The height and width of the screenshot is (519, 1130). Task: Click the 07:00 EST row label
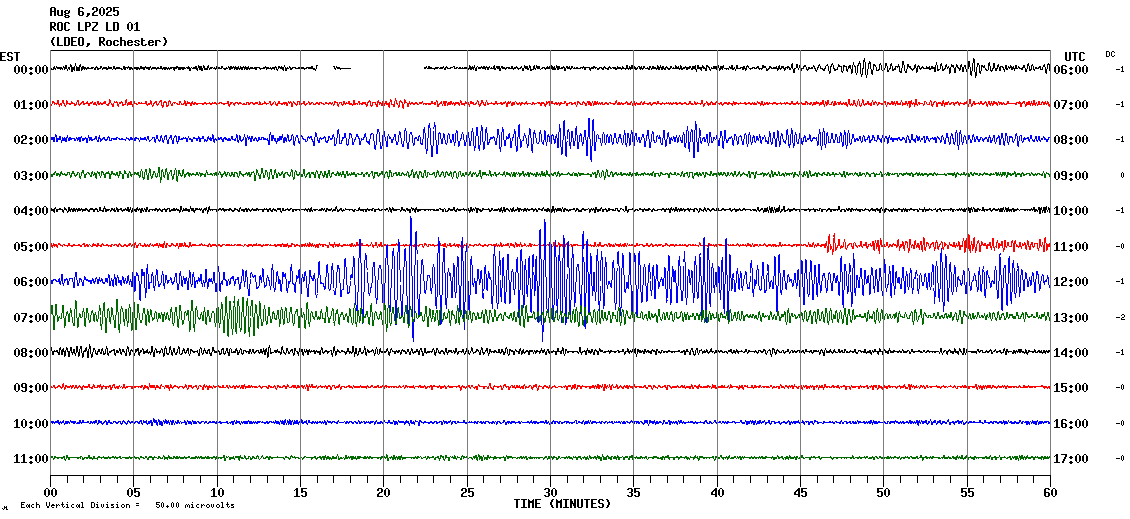tap(30, 317)
